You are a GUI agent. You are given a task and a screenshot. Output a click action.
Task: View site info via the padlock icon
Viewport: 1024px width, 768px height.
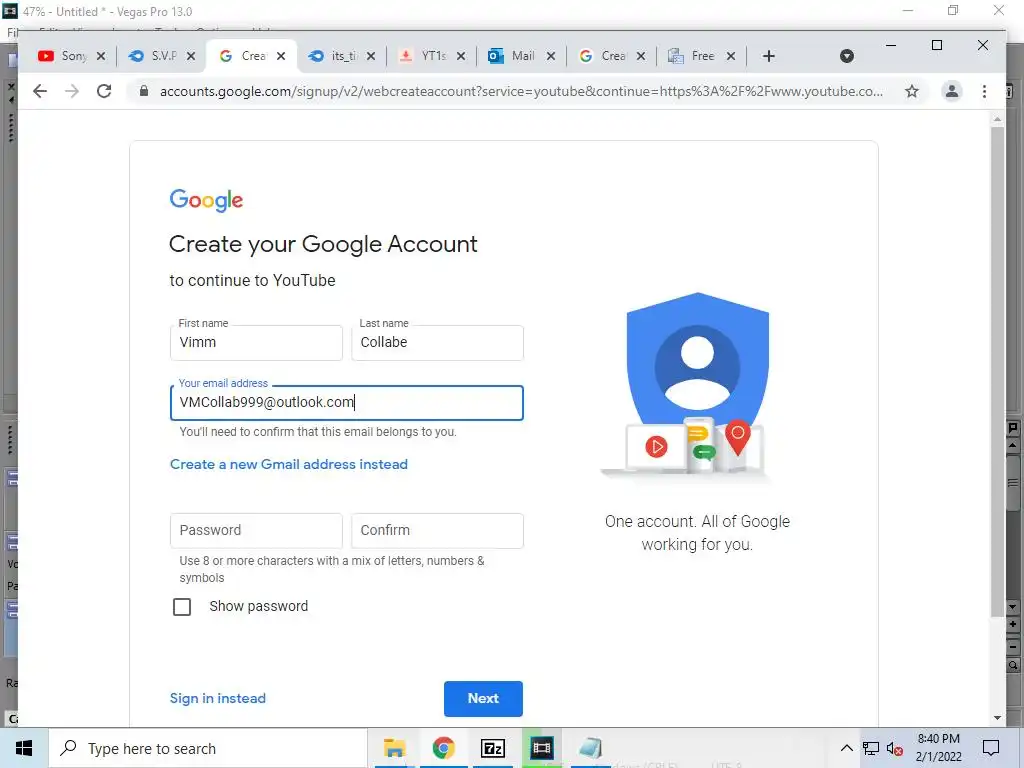point(144,91)
